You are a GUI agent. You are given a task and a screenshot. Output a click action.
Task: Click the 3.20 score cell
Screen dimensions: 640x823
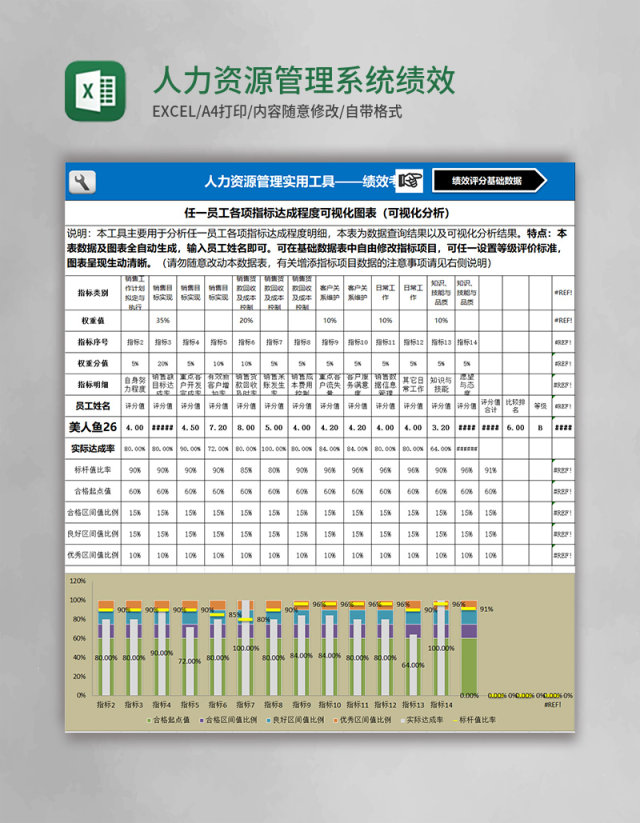(441, 427)
